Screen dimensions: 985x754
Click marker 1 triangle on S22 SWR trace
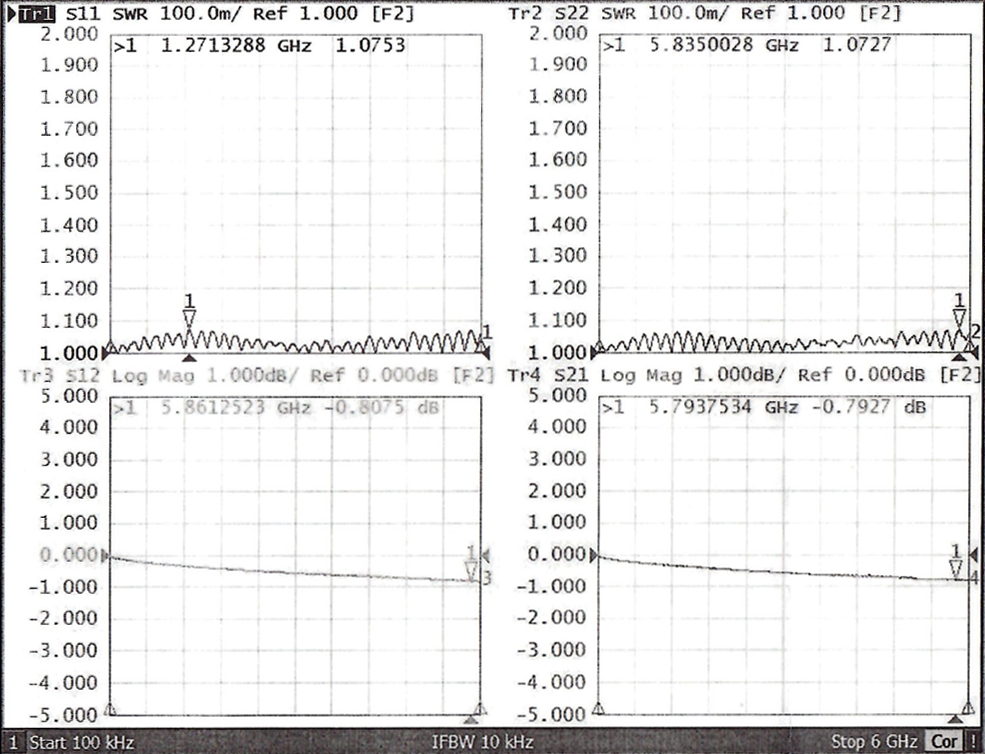tap(959, 318)
